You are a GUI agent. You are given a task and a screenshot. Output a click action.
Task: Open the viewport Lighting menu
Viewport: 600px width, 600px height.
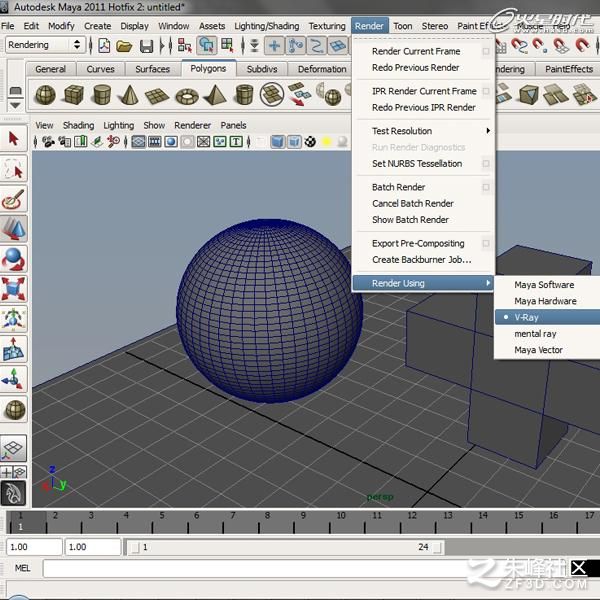point(119,125)
